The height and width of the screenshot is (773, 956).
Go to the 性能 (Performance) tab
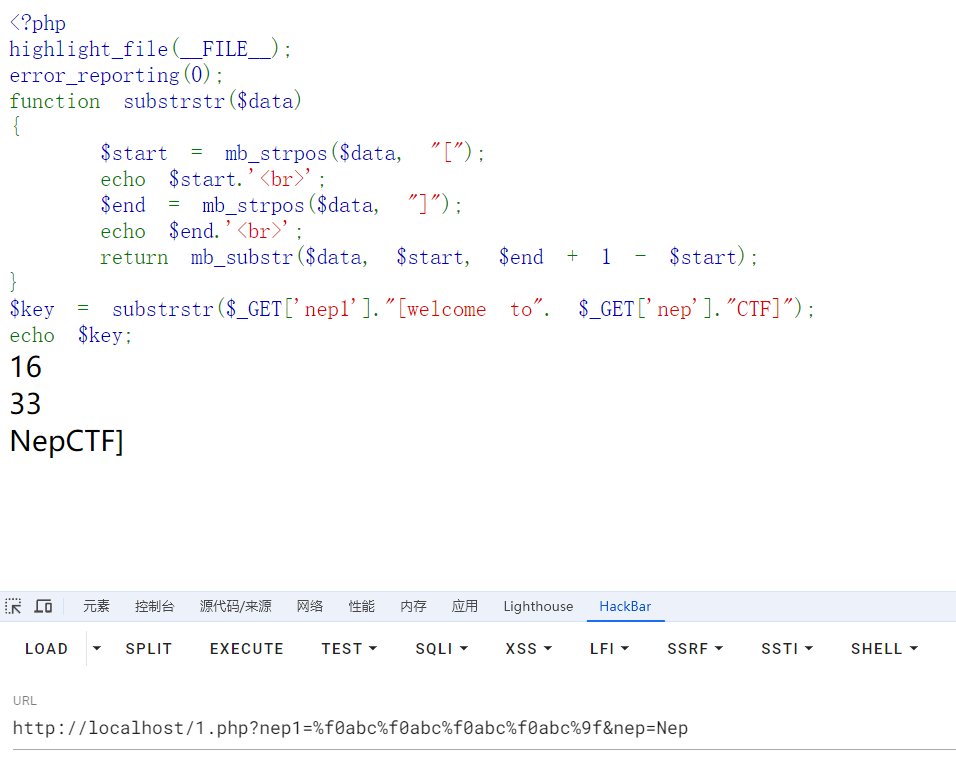coord(362,606)
